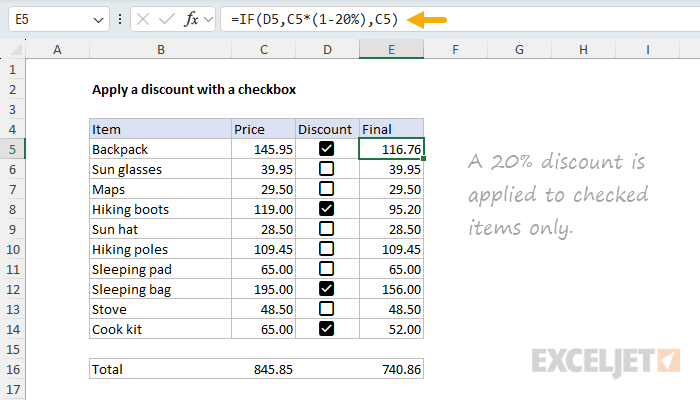Click the formula bar text =IF(D5,C5*(1-20%),C5)
The image size is (700, 400).
coord(314,19)
